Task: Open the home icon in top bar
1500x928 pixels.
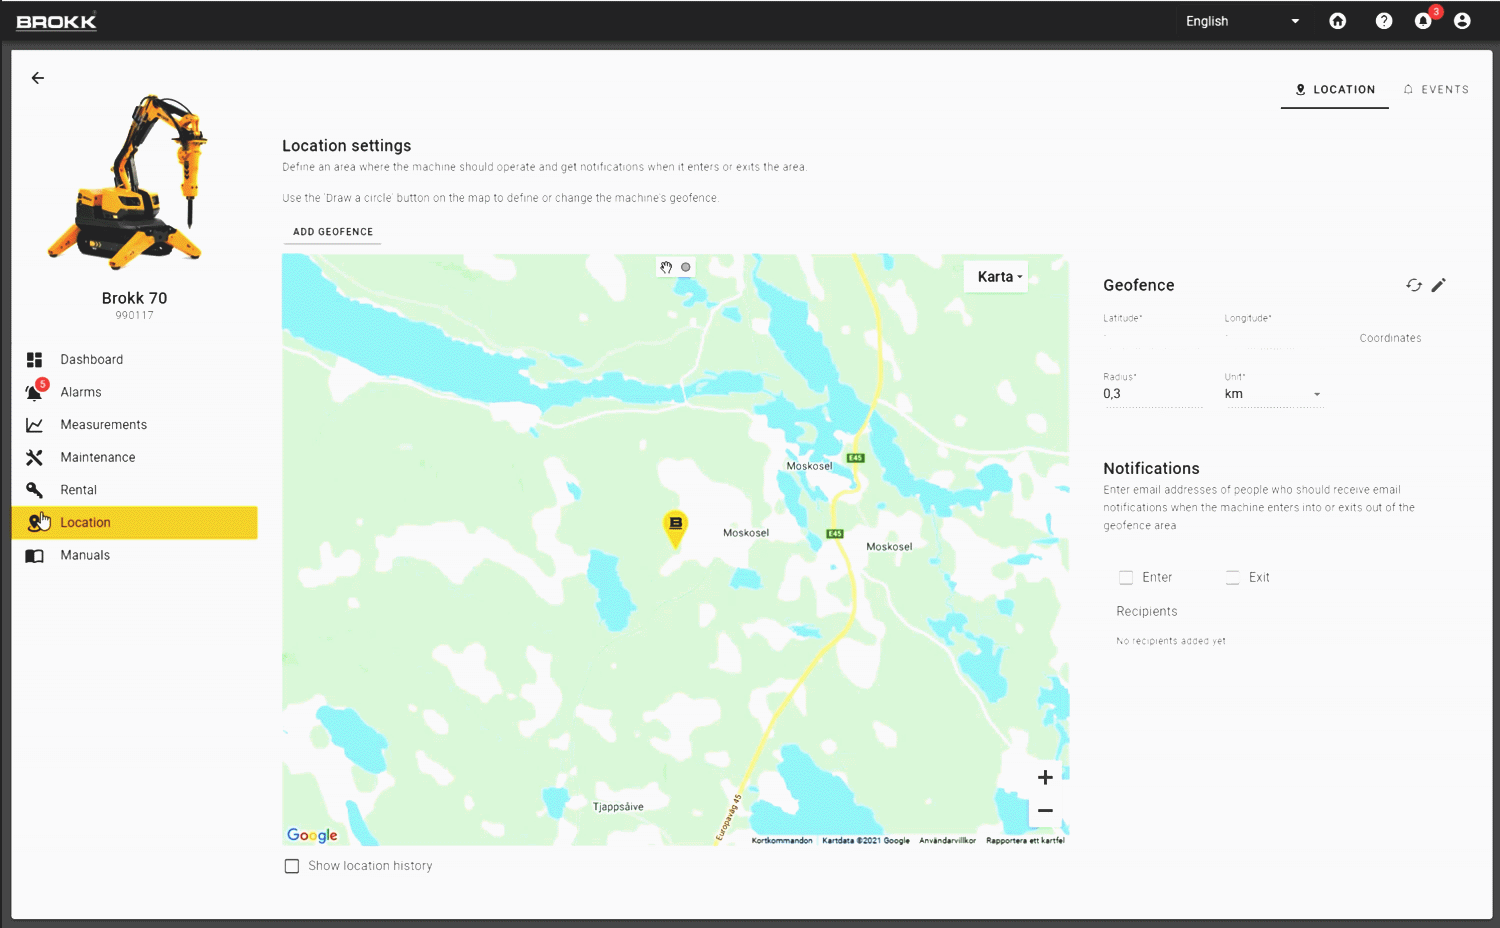Action: pyautogui.click(x=1337, y=21)
